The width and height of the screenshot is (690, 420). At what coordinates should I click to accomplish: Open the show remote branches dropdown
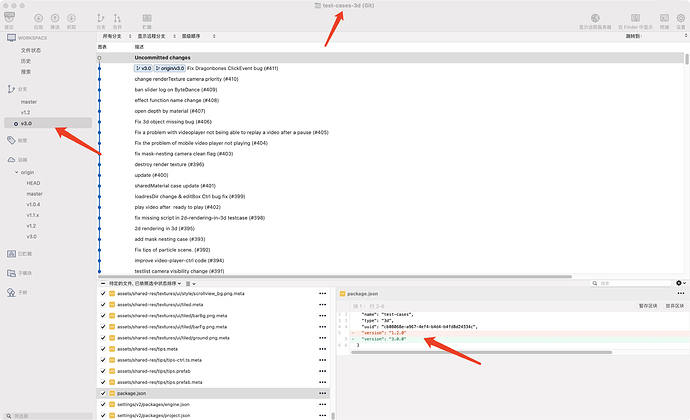pos(156,36)
